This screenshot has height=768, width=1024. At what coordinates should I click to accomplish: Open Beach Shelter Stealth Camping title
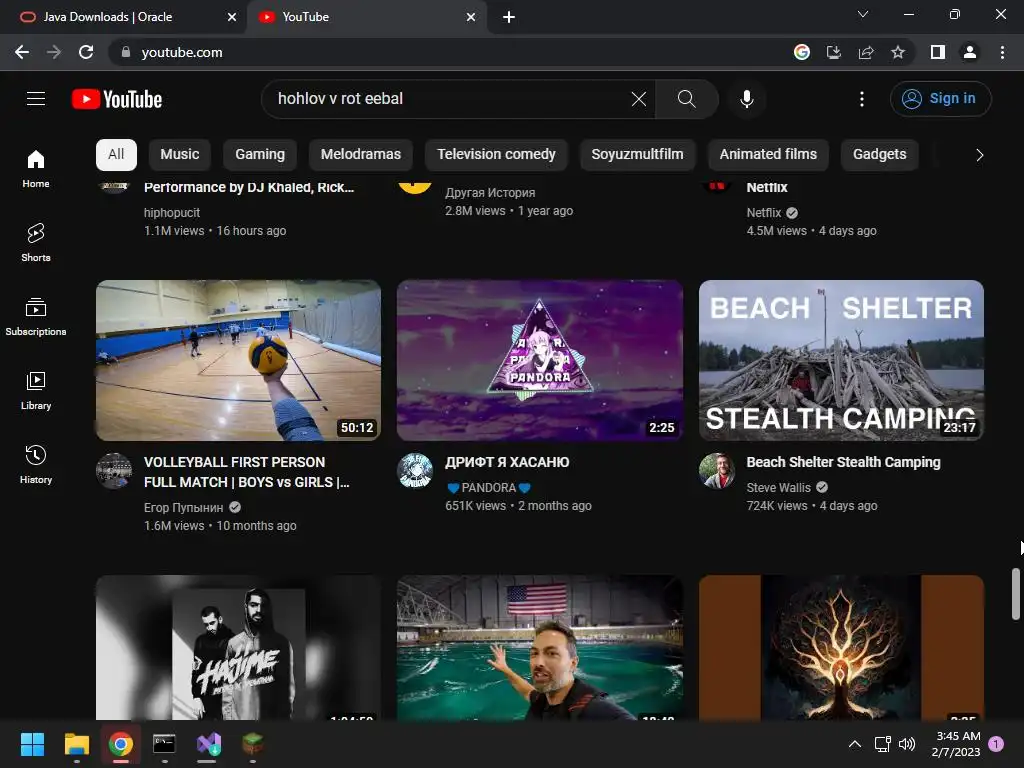tap(844, 462)
